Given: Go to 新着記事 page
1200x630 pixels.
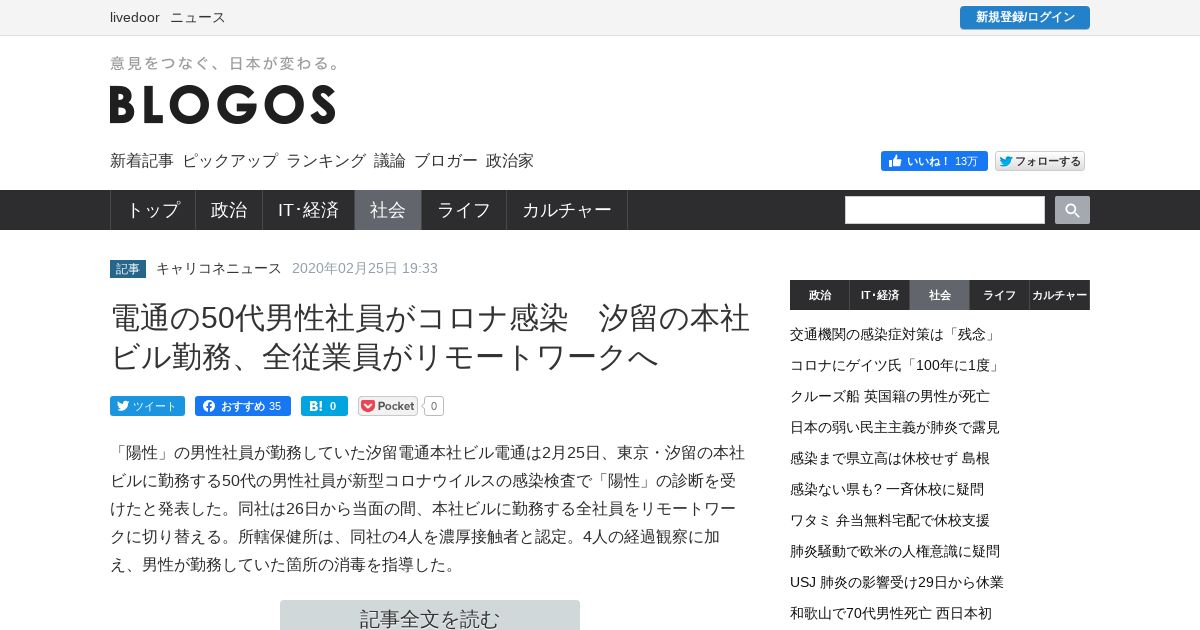Looking at the screenshot, I should pyautogui.click(x=142, y=161).
